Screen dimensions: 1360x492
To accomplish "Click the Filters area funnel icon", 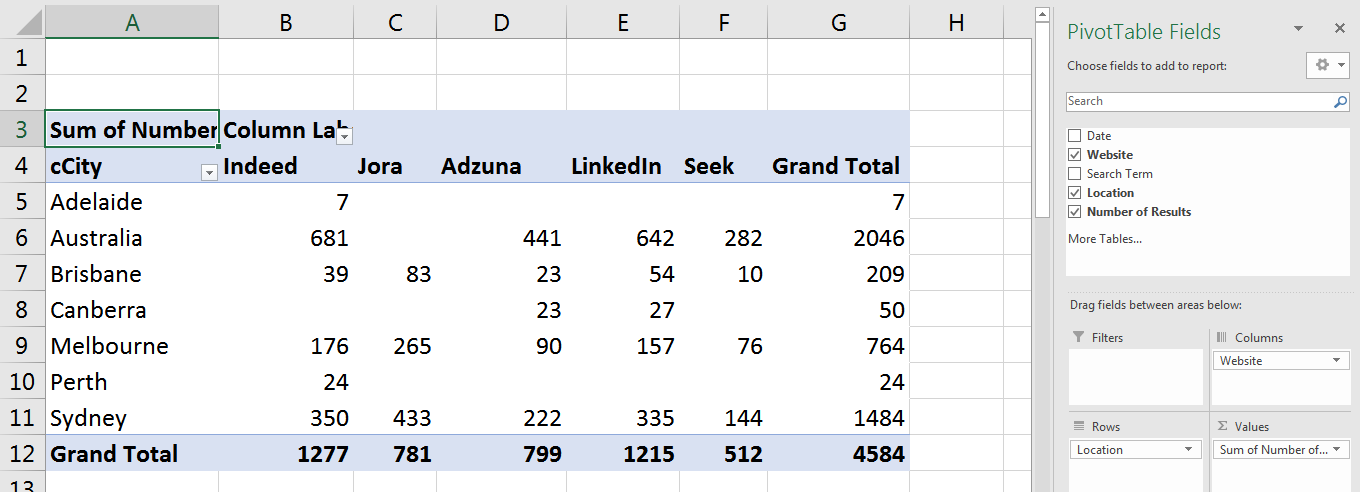I will point(1077,338).
